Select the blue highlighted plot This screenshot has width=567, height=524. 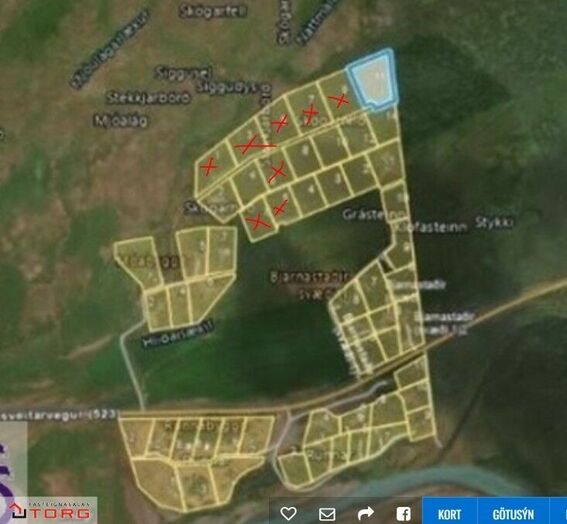coord(373,79)
